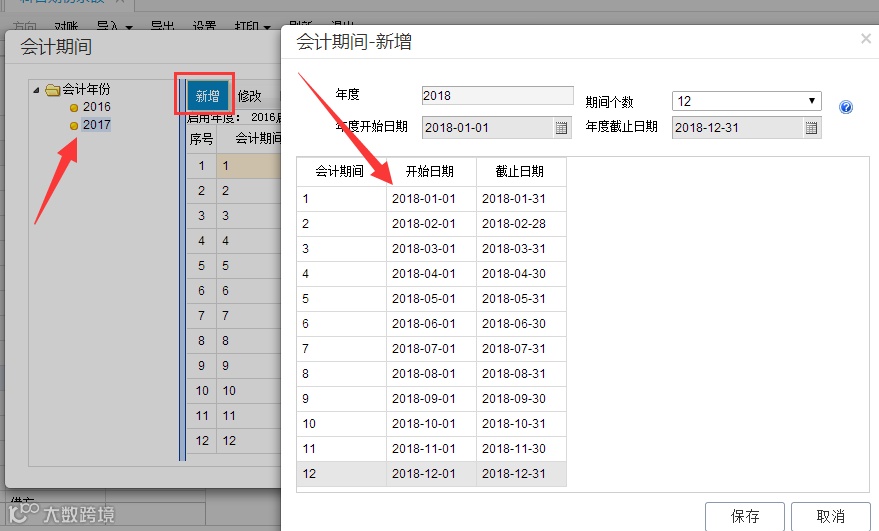Select start date cell 2018-08-01

tap(431, 373)
